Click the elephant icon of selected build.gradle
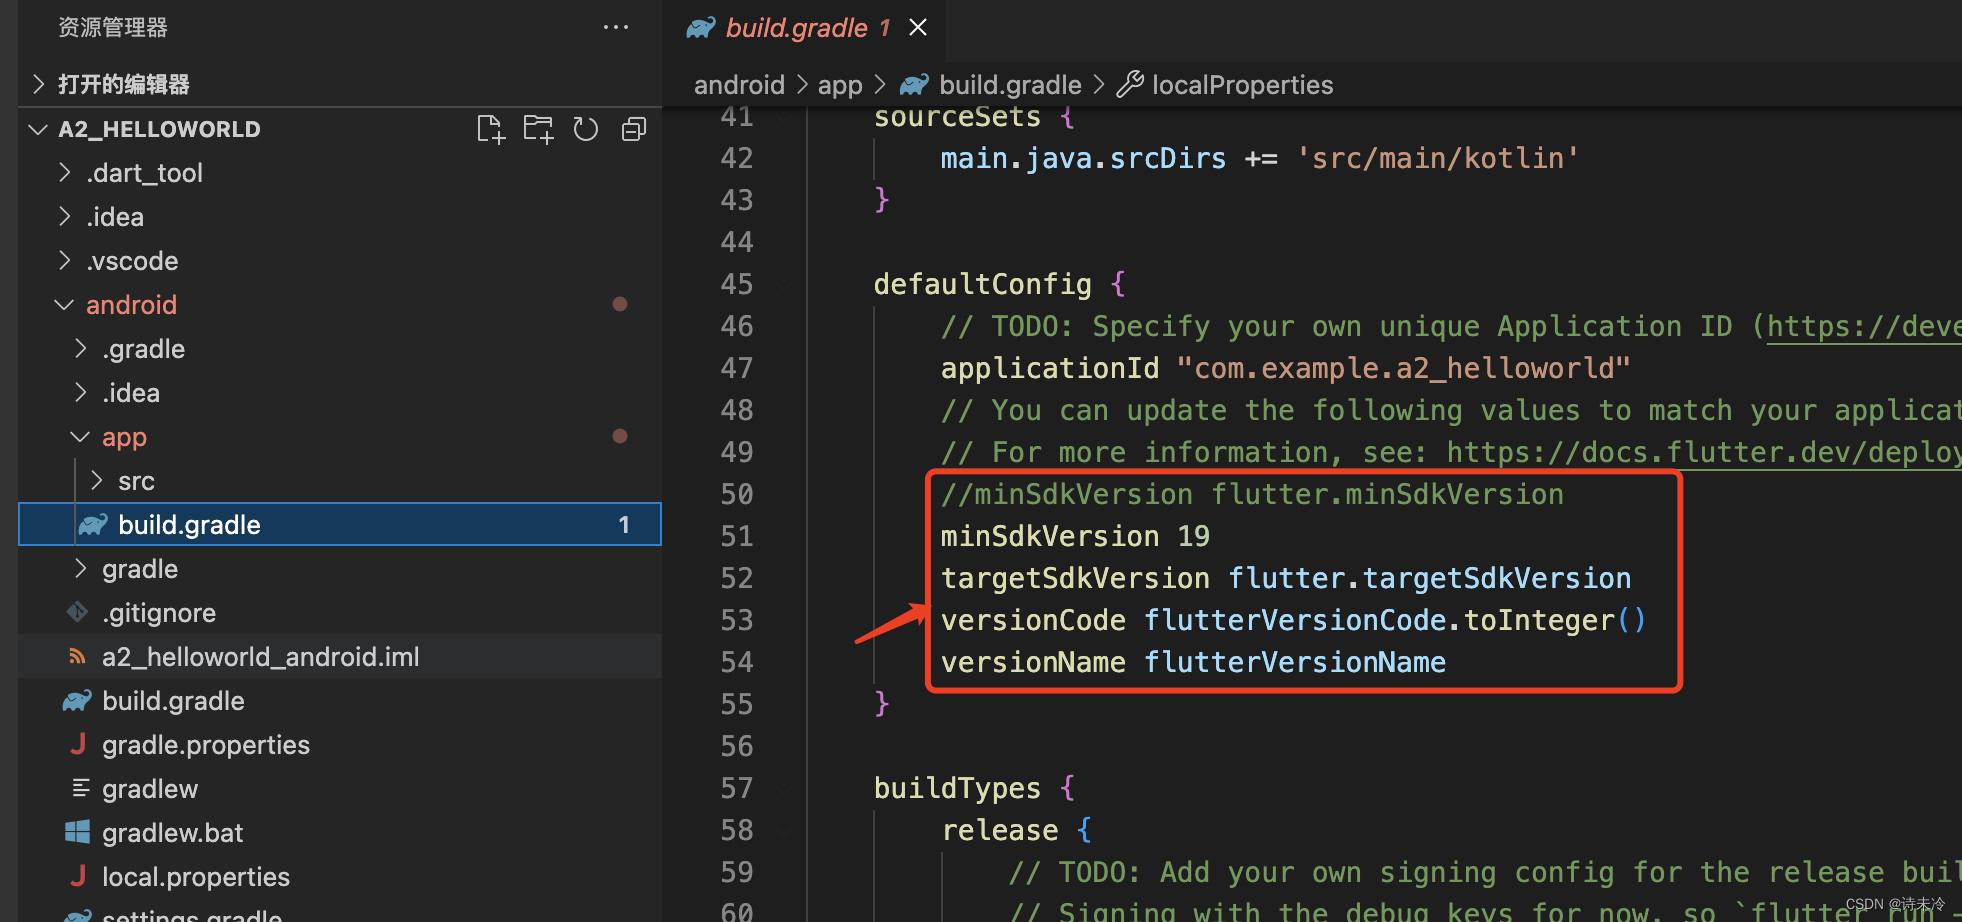 [x=93, y=525]
